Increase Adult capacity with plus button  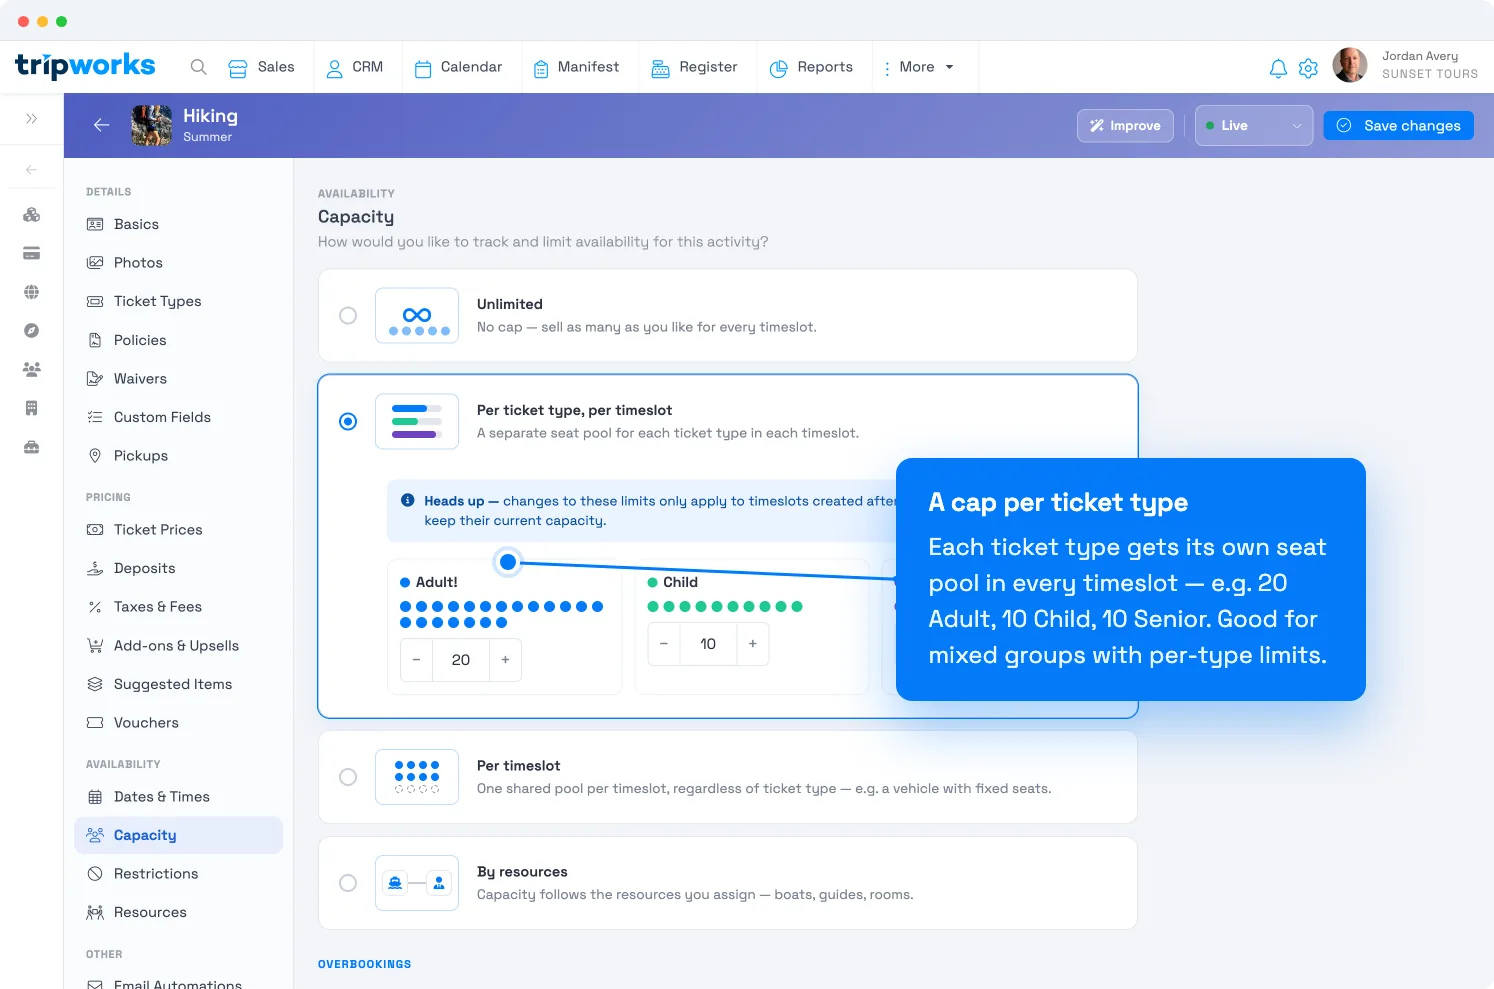pos(505,660)
